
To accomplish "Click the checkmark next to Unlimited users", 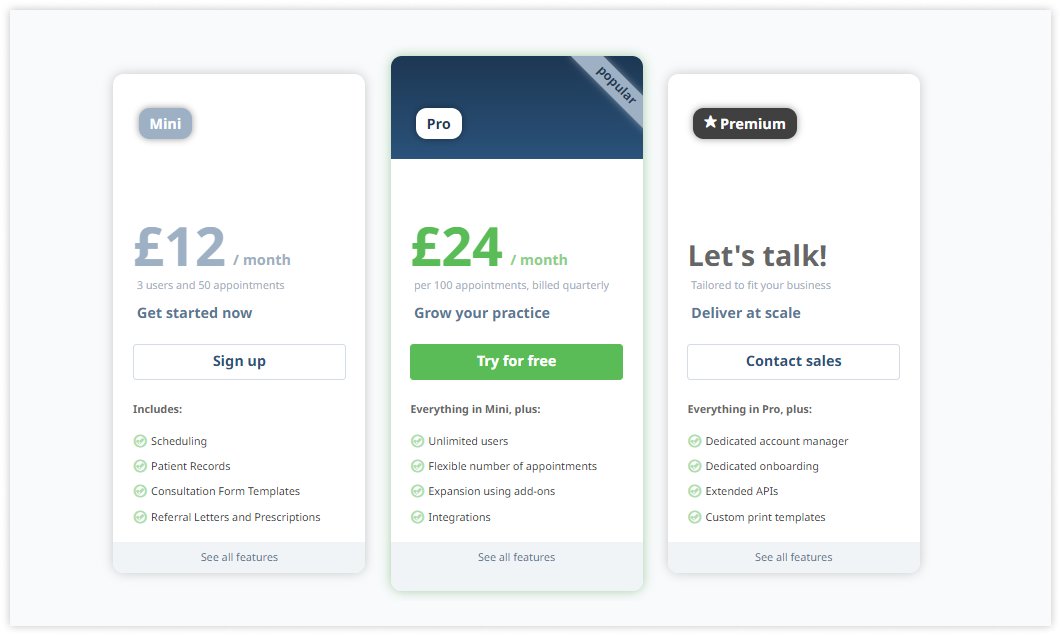I will tap(417, 441).
